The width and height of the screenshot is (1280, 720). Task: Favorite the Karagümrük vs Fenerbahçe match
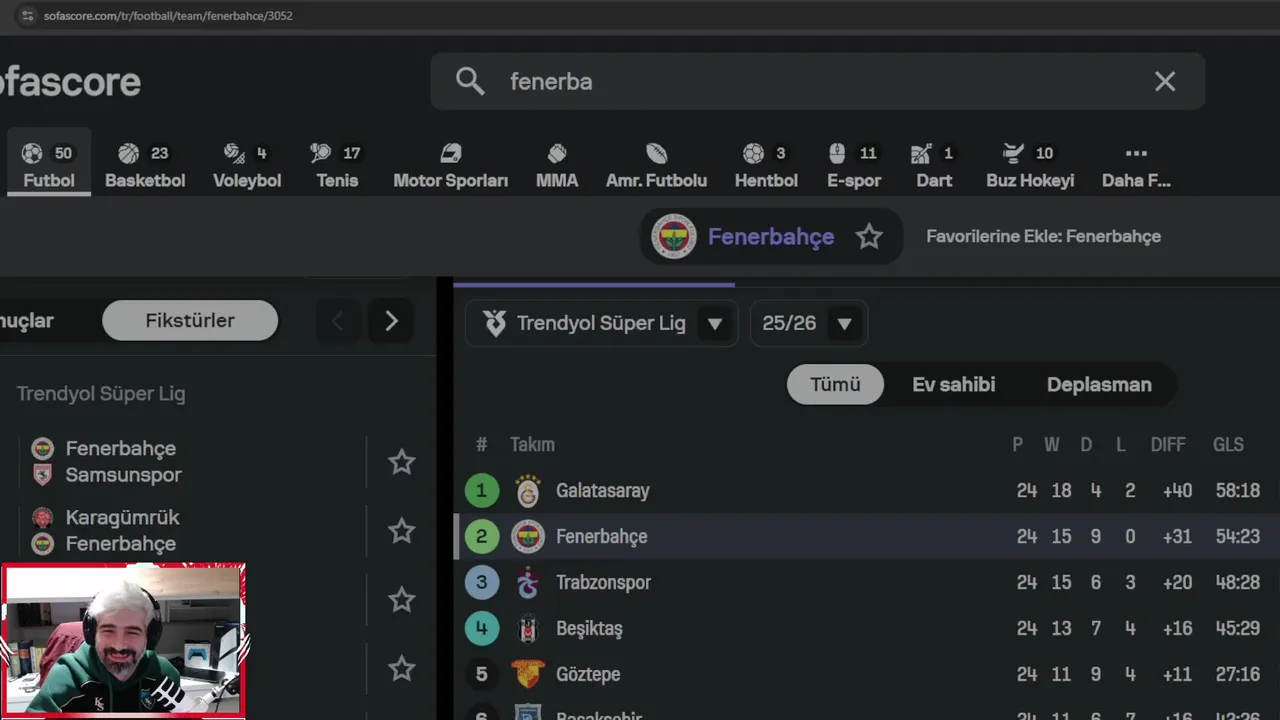[401, 531]
